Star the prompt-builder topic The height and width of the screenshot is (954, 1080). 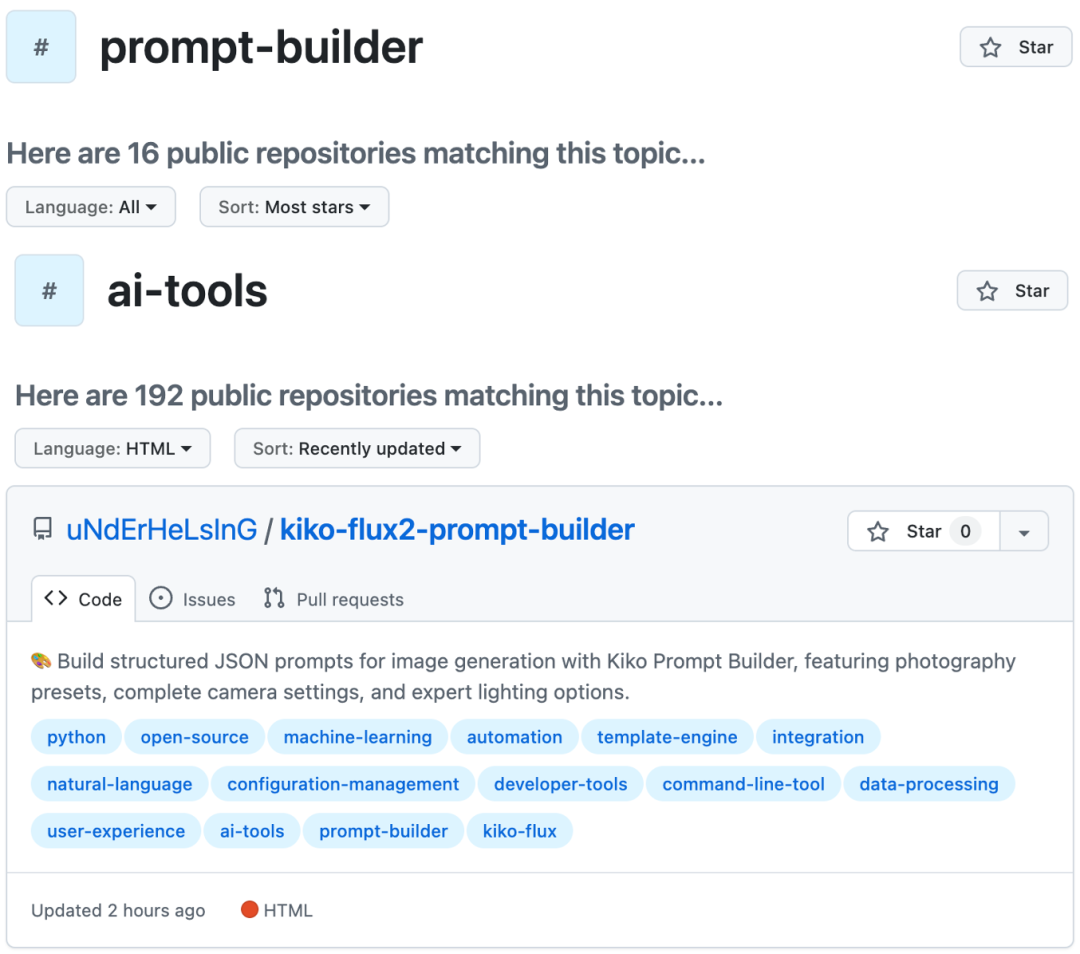[x=1014, y=47]
